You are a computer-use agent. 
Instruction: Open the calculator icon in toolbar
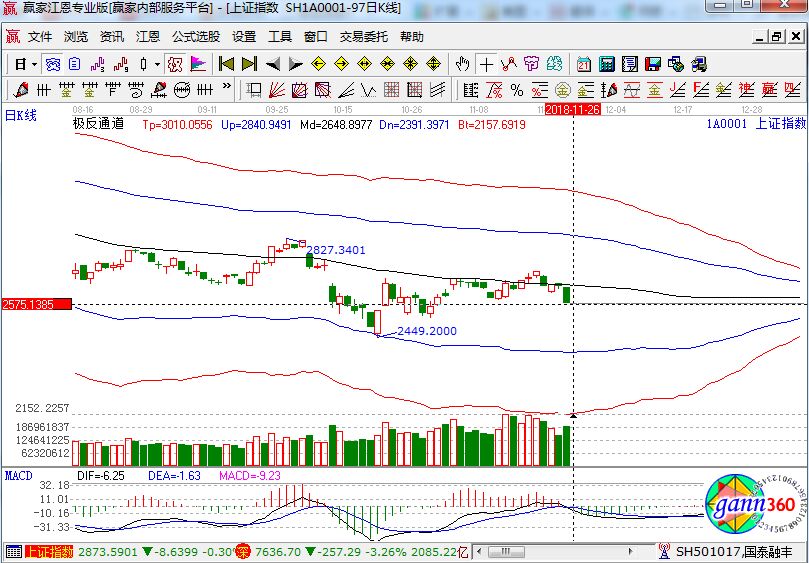click(x=607, y=64)
